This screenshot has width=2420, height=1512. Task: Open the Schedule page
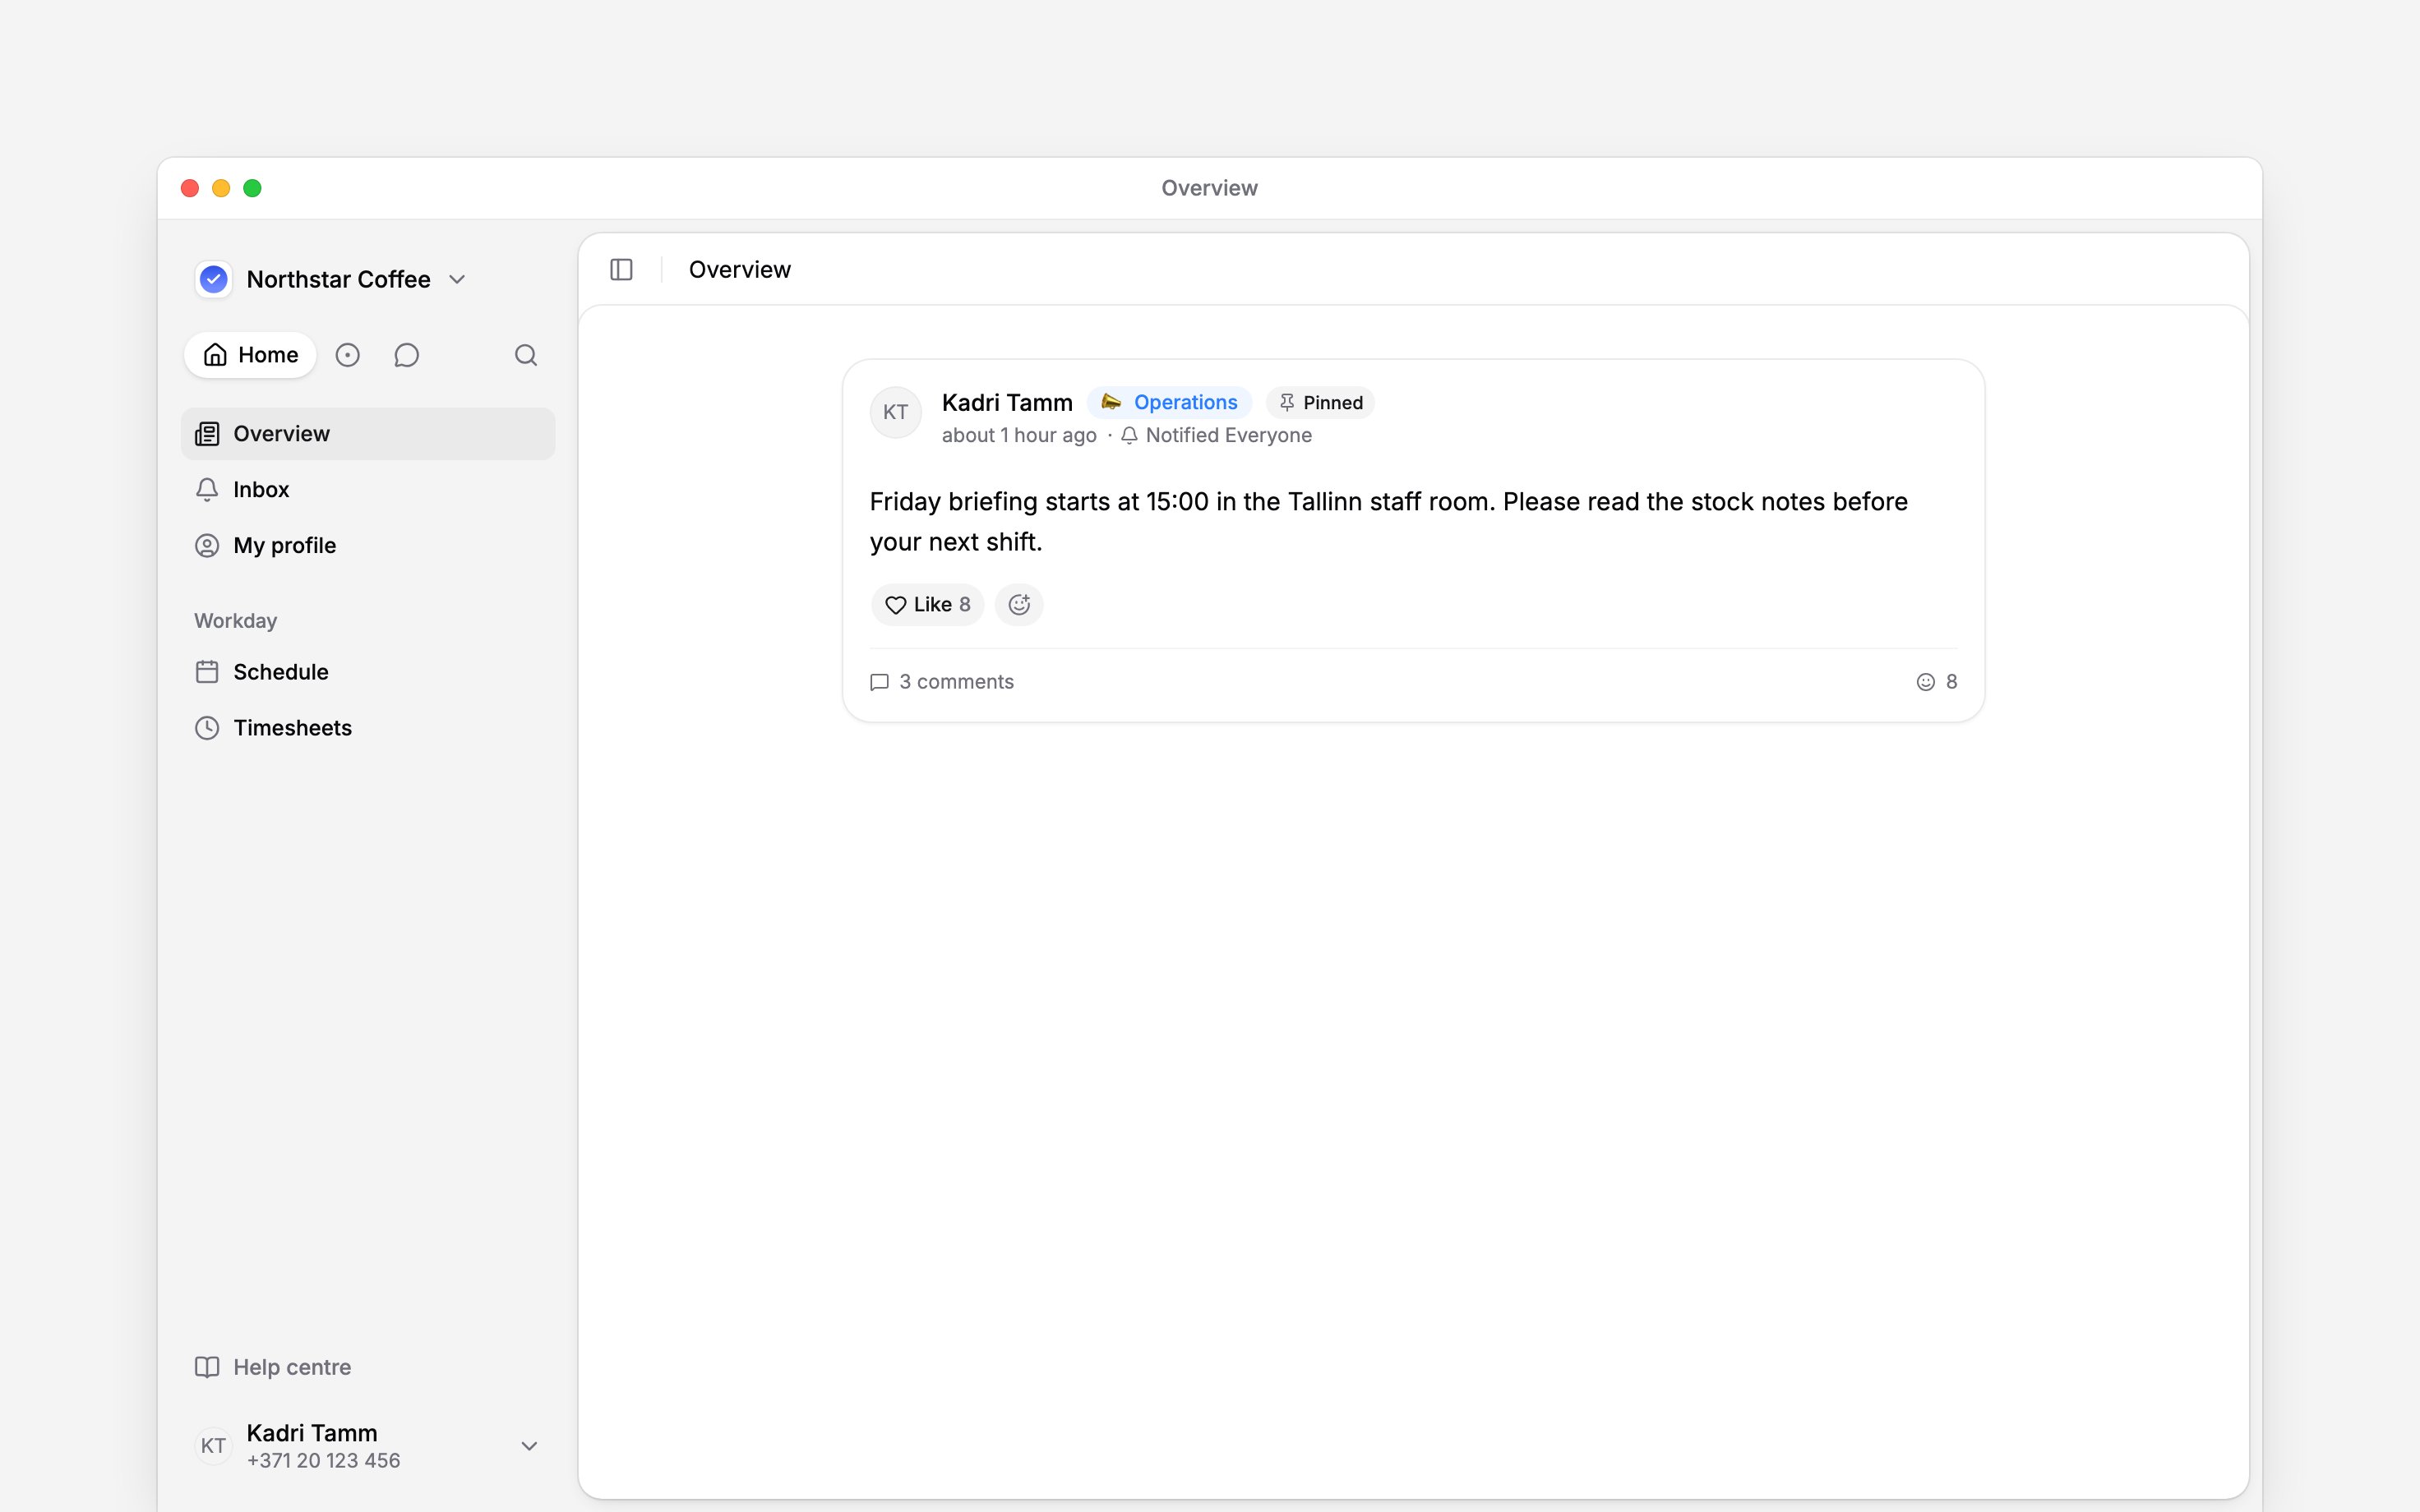coord(368,671)
